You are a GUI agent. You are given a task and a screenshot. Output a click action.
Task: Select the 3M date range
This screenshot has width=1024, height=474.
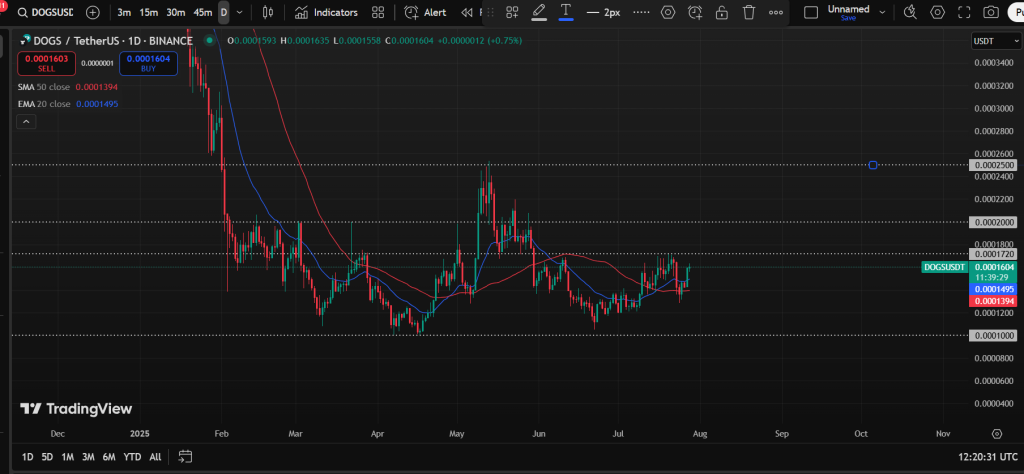click(x=88, y=457)
